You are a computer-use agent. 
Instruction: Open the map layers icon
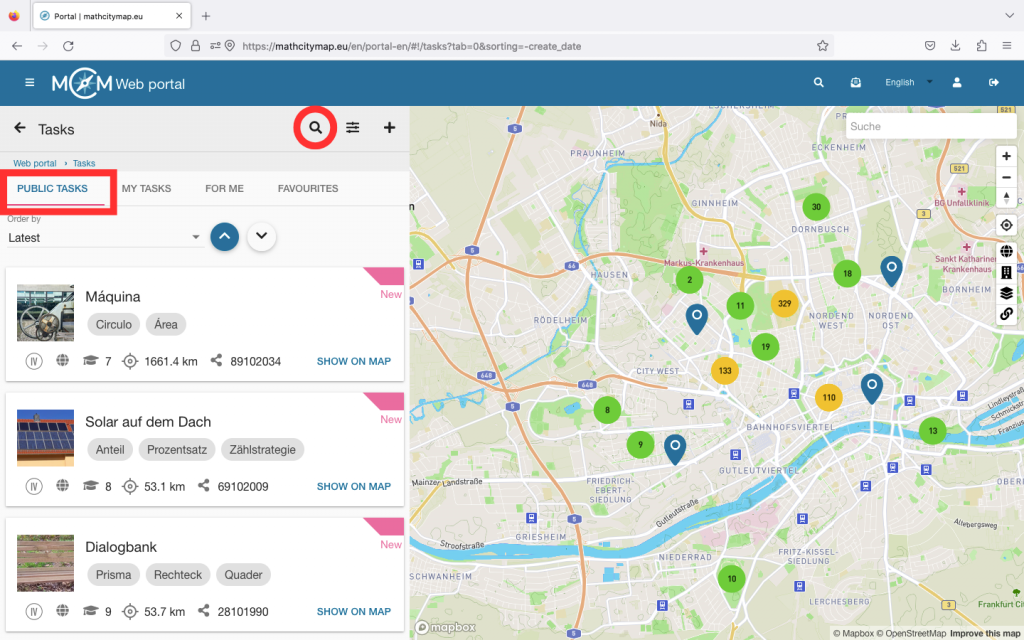pyautogui.click(x=1006, y=293)
